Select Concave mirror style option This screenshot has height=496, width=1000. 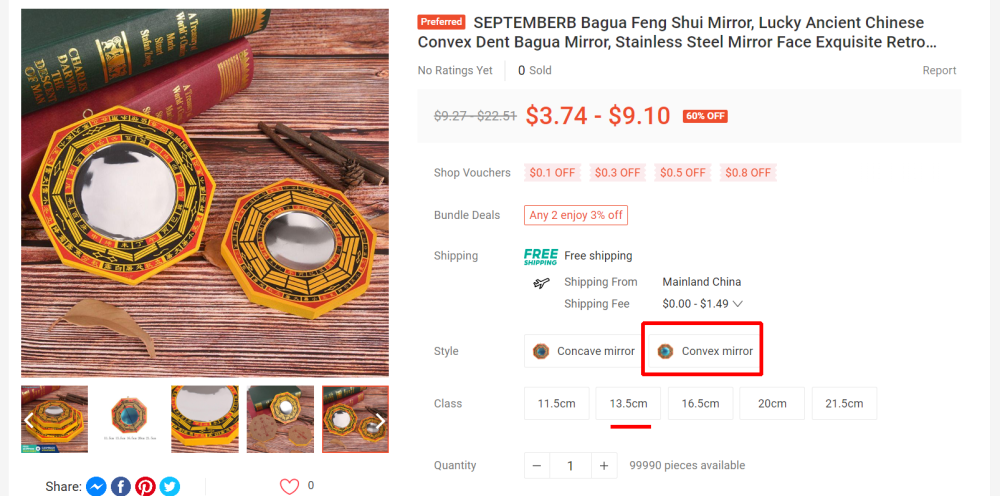tap(584, 351)
